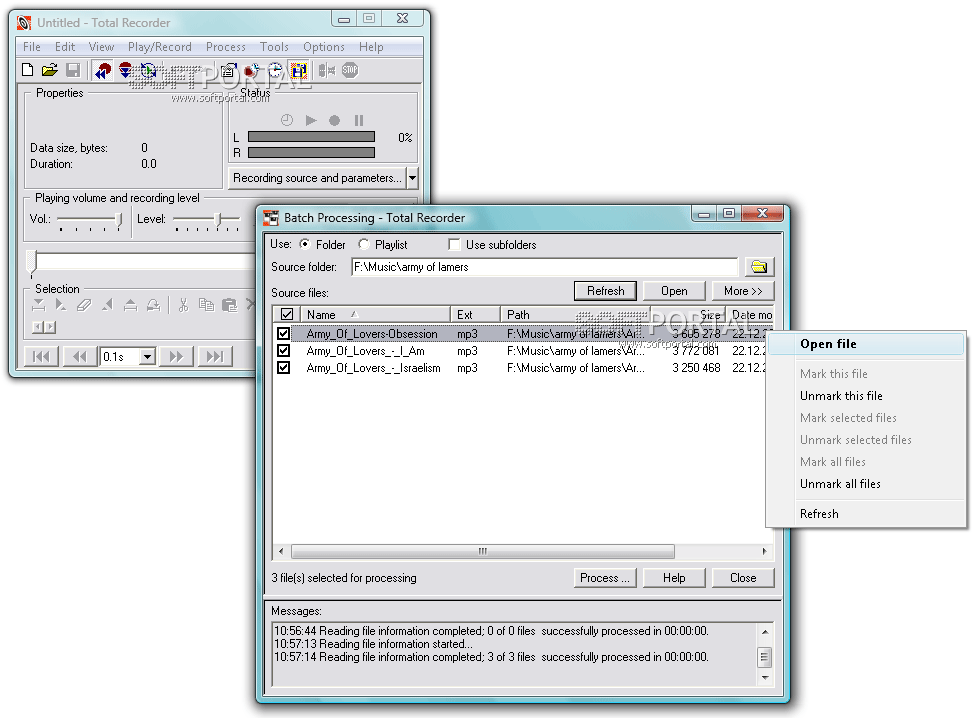Screen dimensions: 980x718
Task: Click the eraser icon in Selection panel
Action: click(84, 304)
